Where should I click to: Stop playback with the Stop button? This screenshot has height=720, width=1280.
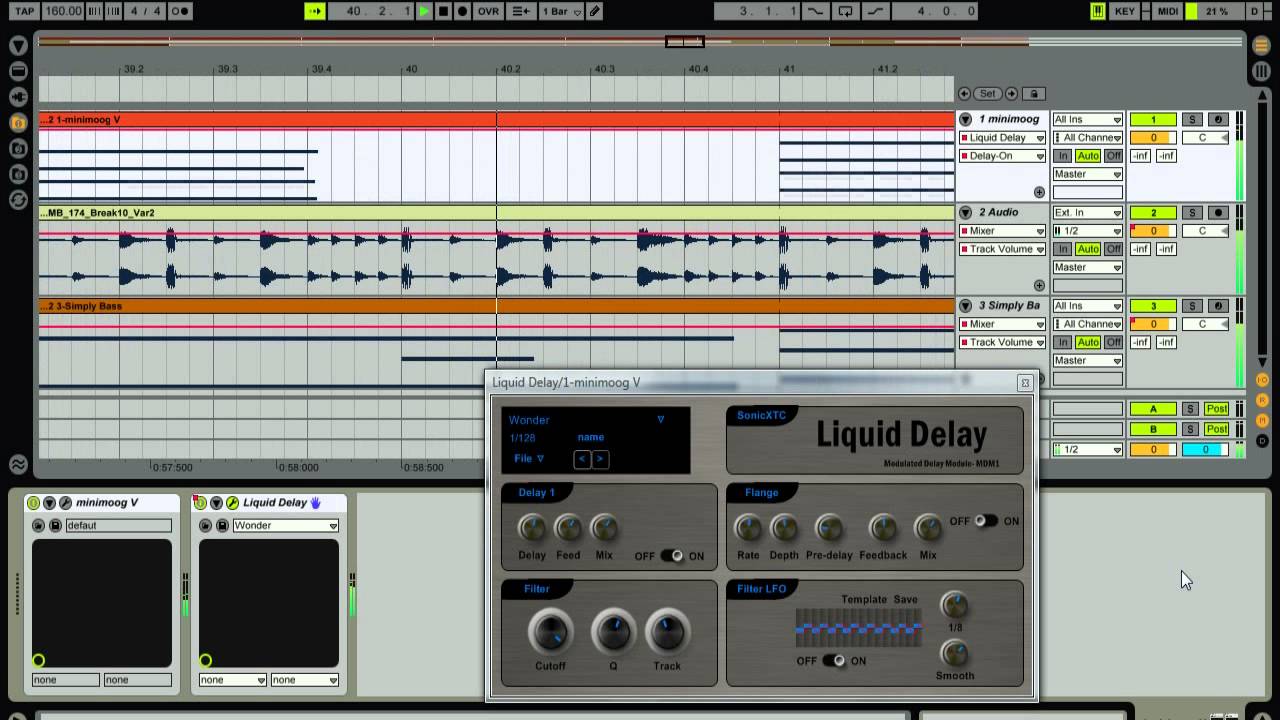click(443, 11)
